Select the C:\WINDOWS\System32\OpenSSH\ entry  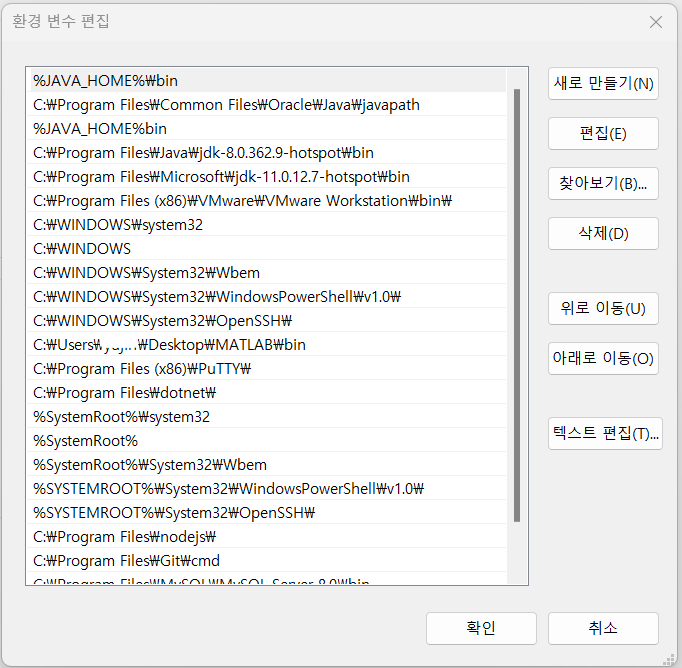(267, 321)
